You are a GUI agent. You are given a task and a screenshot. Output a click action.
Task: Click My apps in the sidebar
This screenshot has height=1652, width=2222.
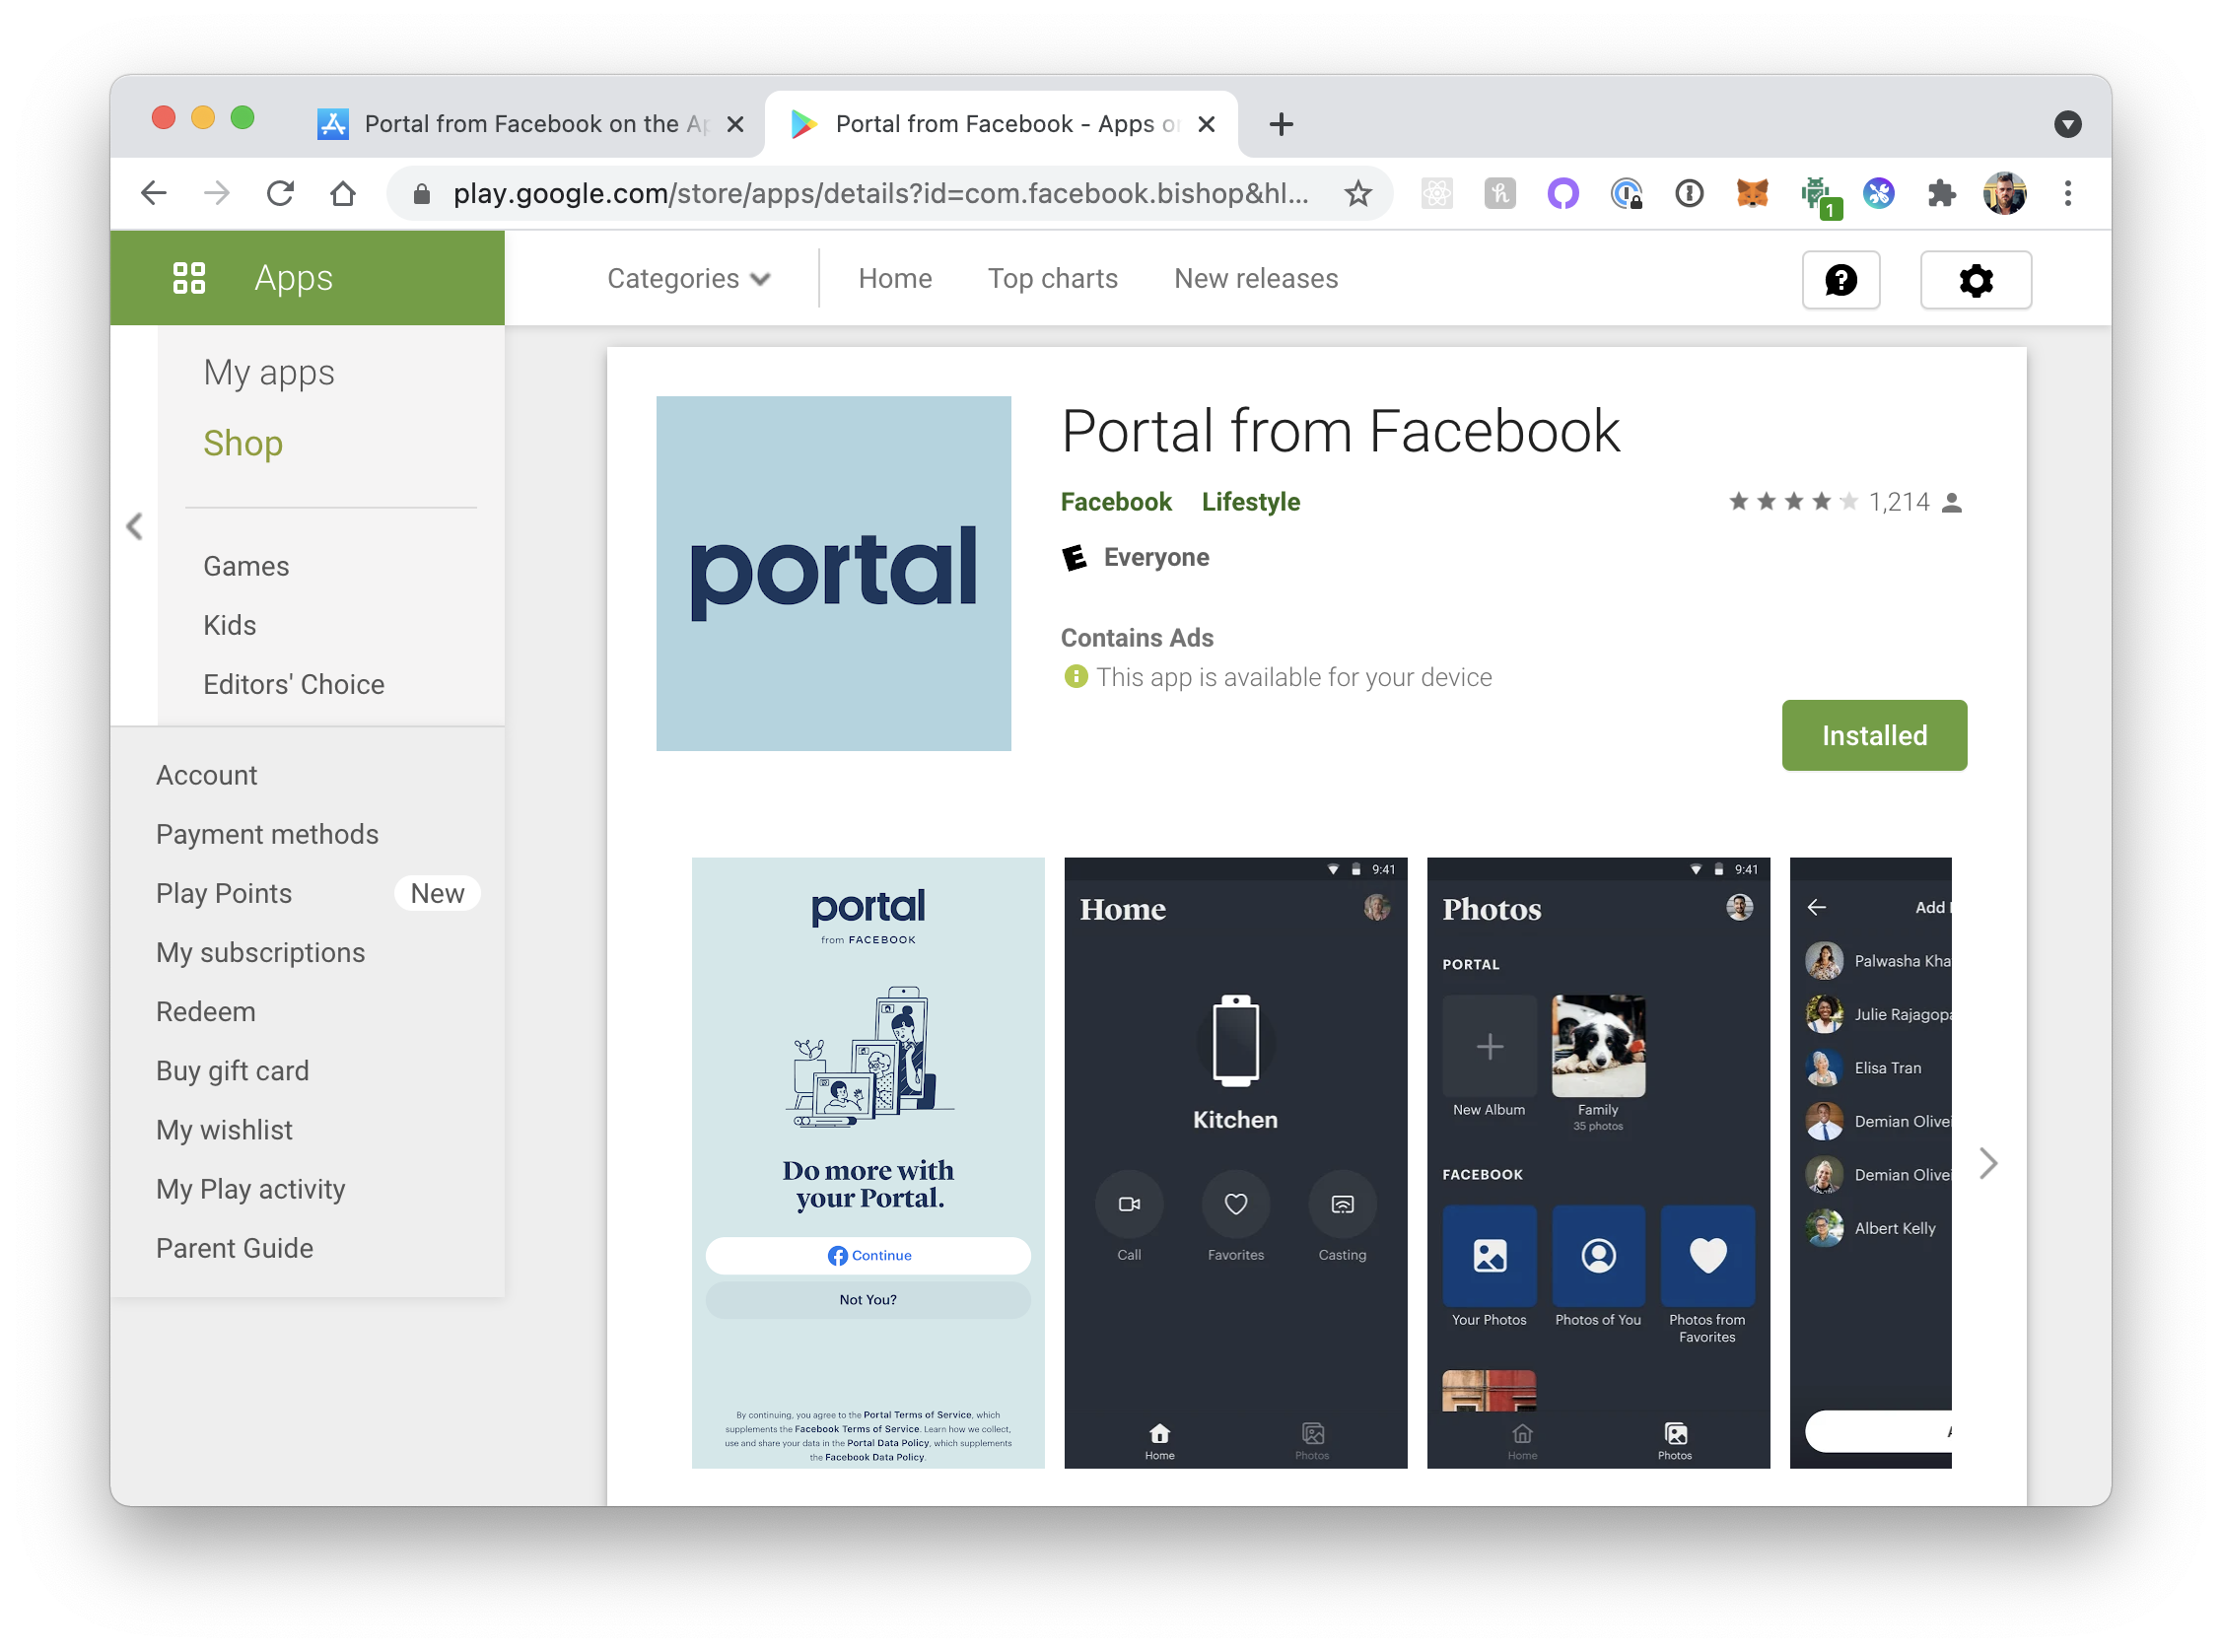[x=271, y=372]
